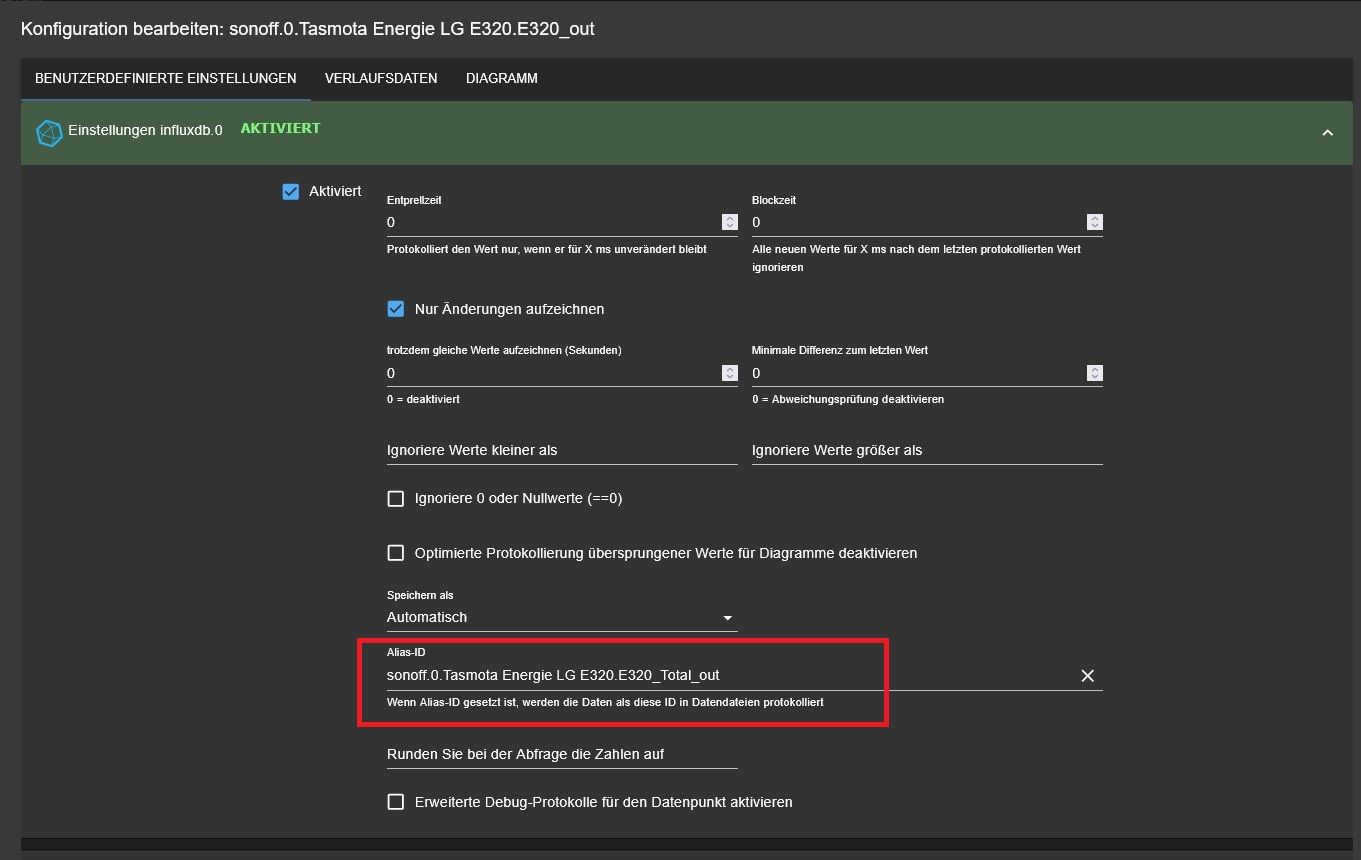Image resolution: width=1361 pixels, height=860 pixels.
Task: Switch to the Verlaufsdaten tab
Action: tap(381, 78)
